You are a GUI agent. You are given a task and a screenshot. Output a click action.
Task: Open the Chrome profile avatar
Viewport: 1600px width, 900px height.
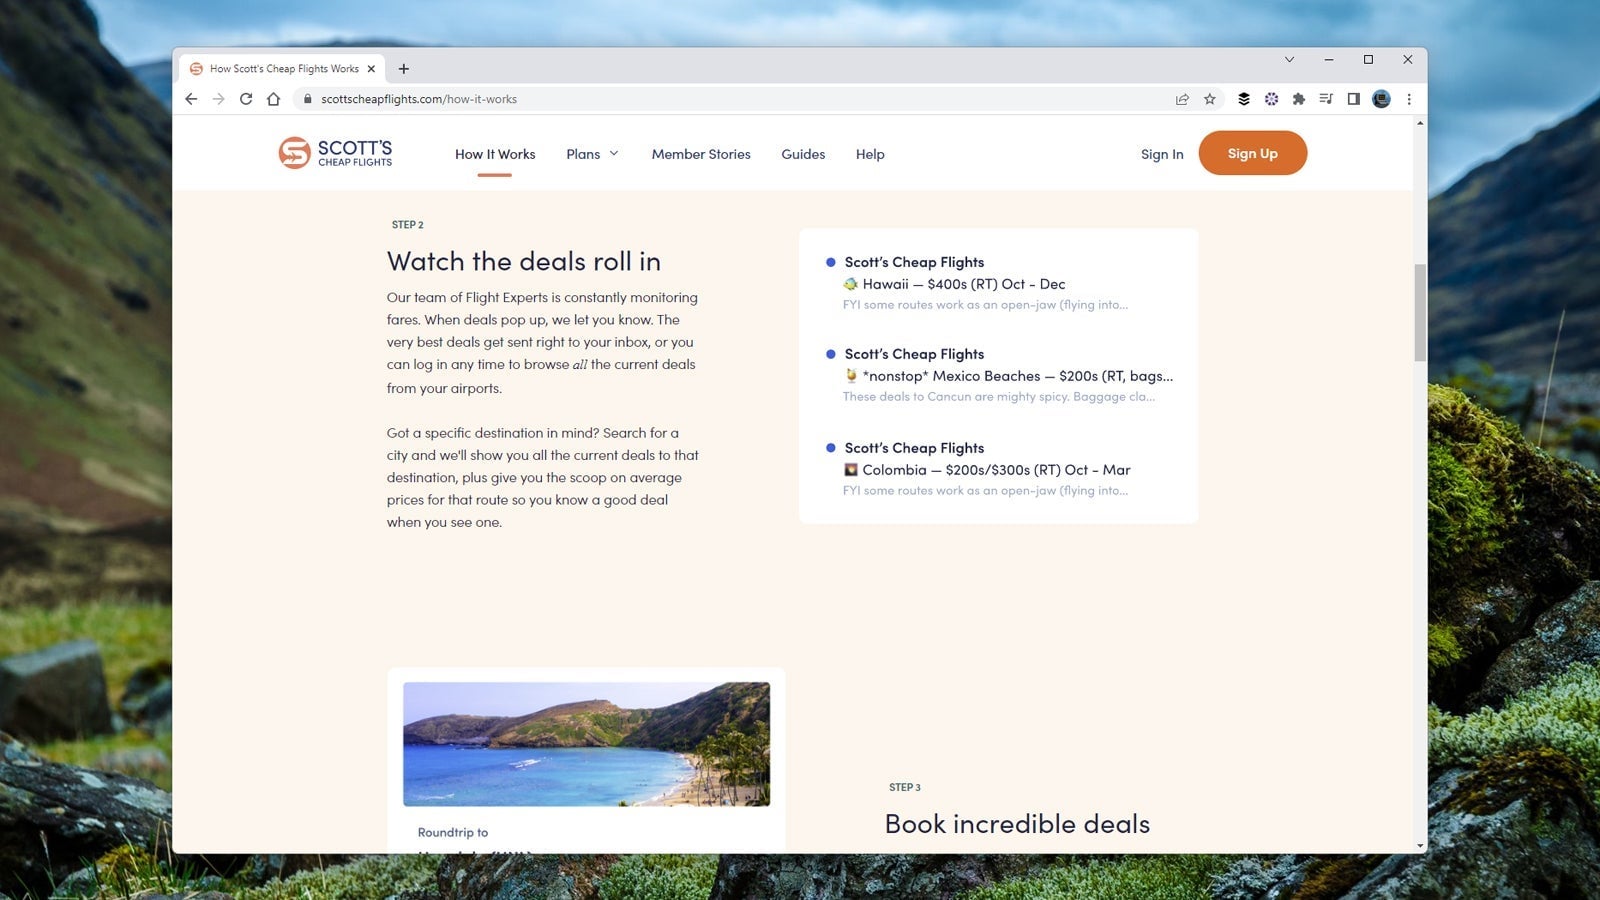[1381, 99]
